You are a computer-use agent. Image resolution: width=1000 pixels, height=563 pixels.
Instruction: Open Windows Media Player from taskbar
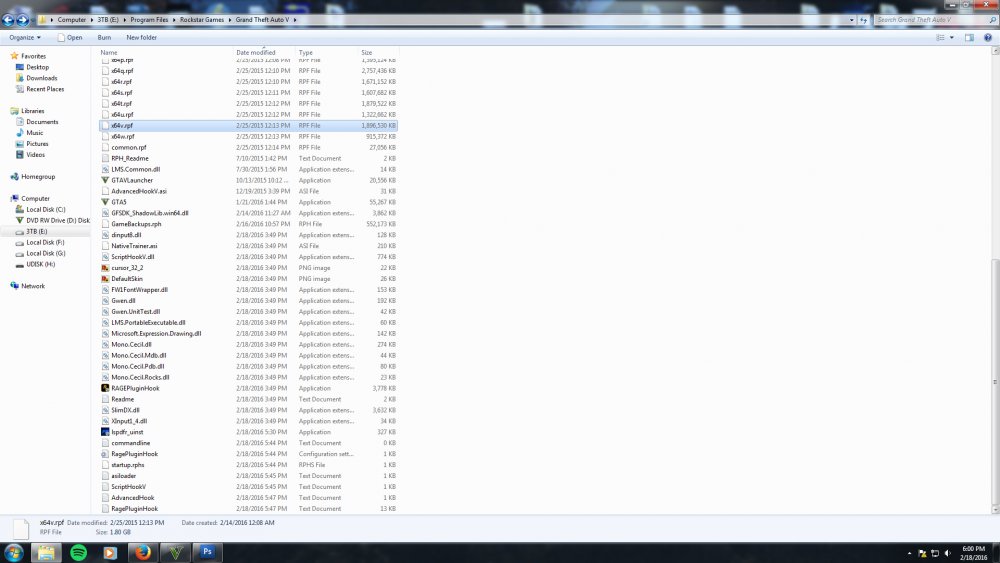(x=110, y=552)
